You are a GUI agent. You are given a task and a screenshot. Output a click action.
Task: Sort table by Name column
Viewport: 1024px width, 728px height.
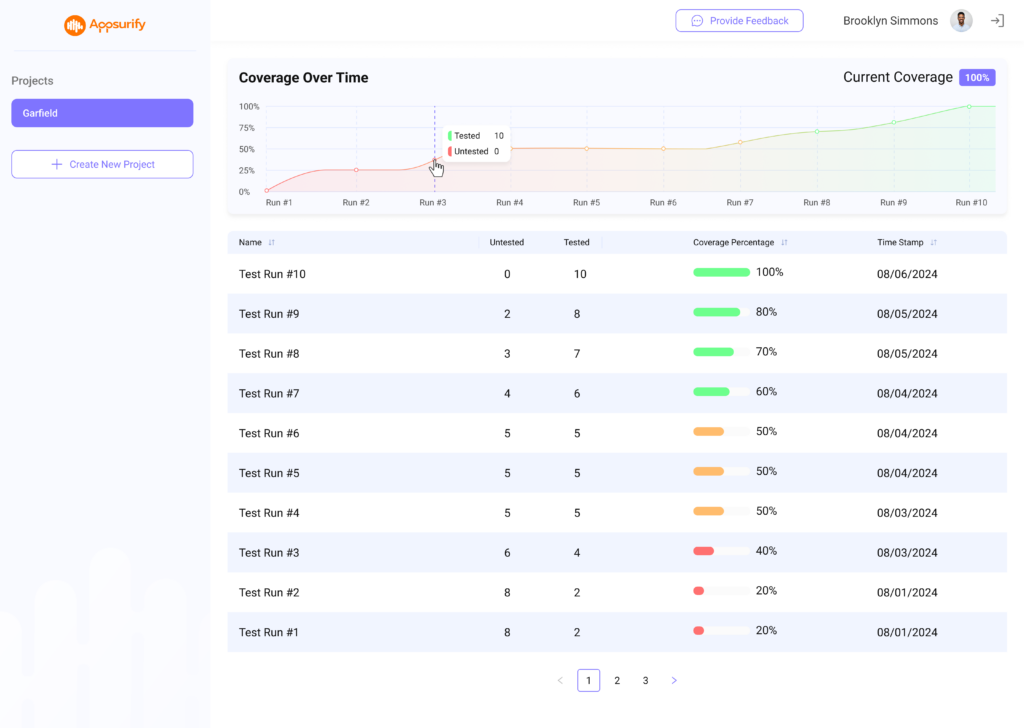coord(272,242)
